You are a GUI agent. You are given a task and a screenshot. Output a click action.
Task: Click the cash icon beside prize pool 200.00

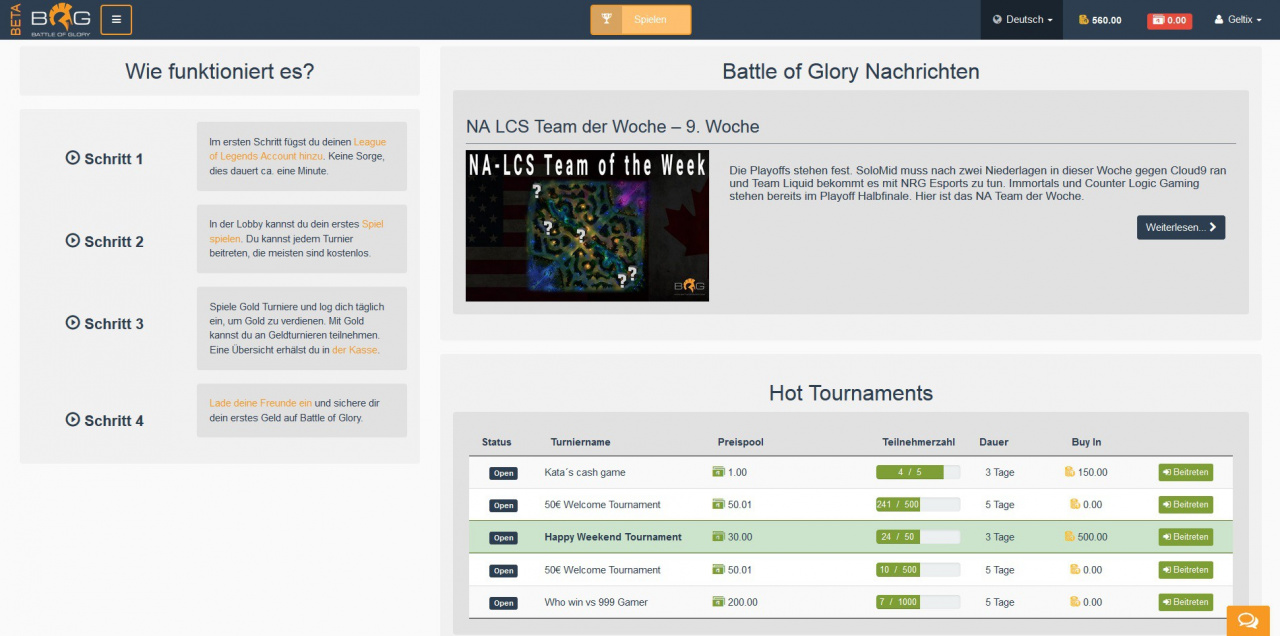(718, 602)
